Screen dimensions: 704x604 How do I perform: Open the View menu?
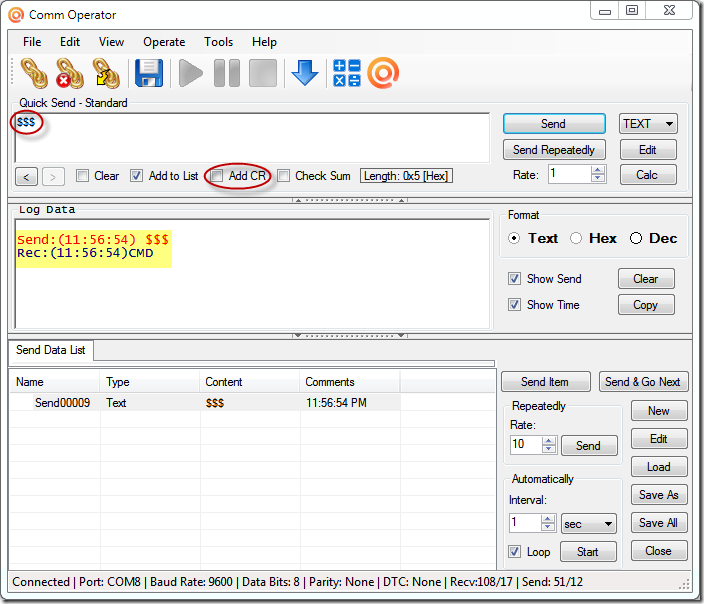click(111, 42)
